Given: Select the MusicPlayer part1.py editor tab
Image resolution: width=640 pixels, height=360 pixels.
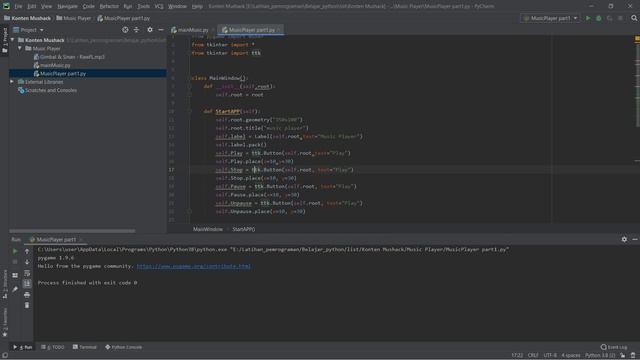Looking at the screenshot, I should point(251,30).
